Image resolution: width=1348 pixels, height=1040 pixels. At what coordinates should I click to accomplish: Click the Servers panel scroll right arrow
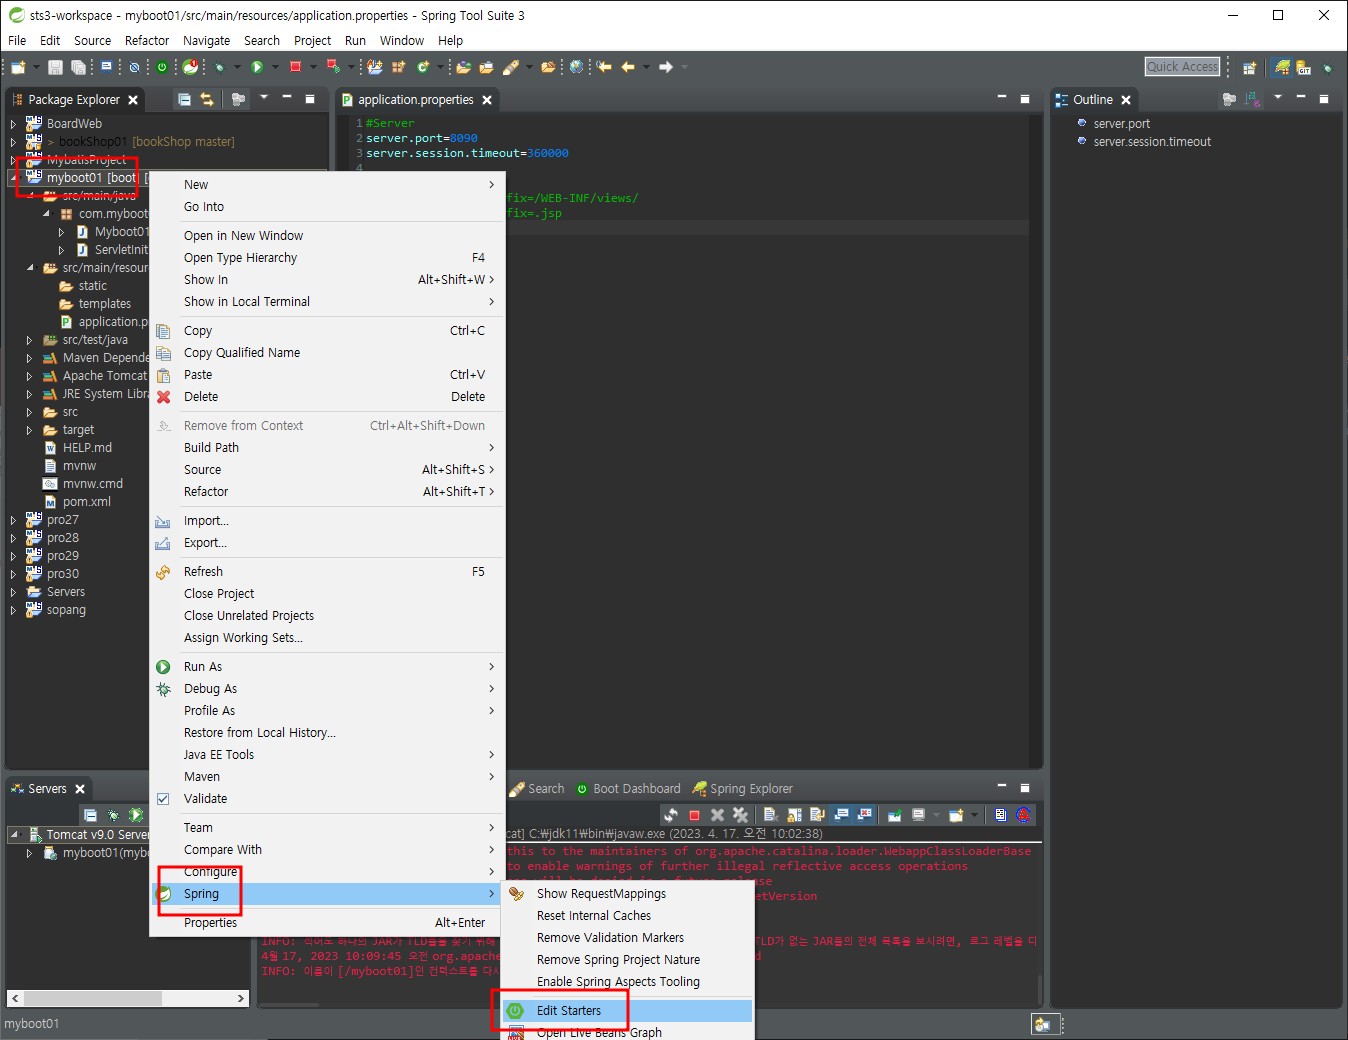tap(240, 998)
